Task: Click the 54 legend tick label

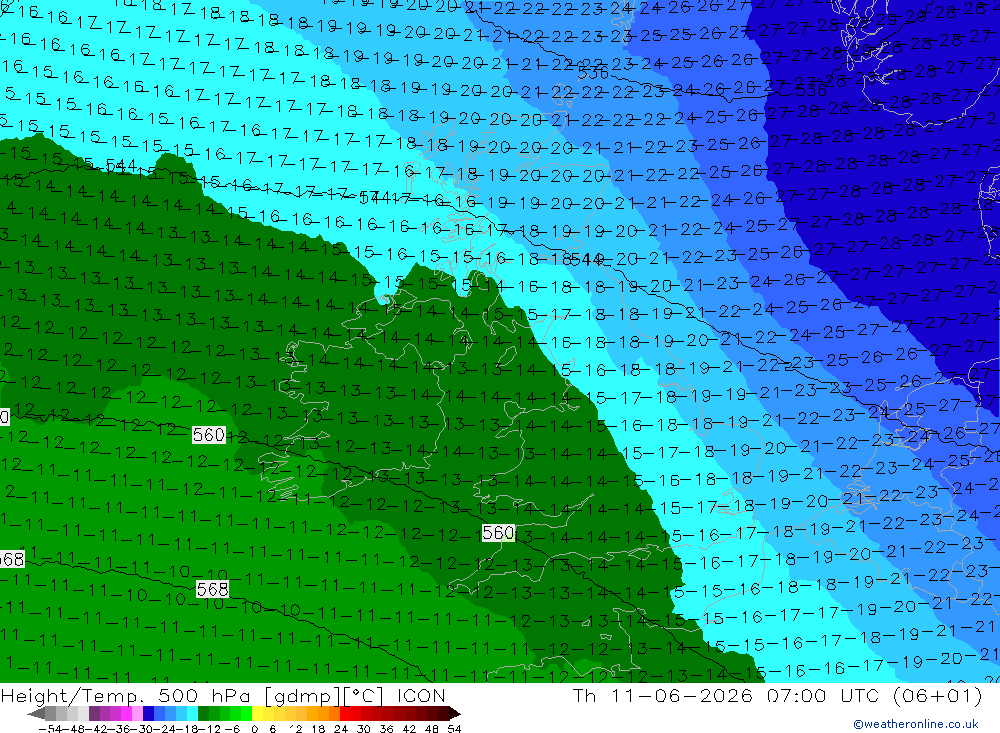Action: pos(454,729)
